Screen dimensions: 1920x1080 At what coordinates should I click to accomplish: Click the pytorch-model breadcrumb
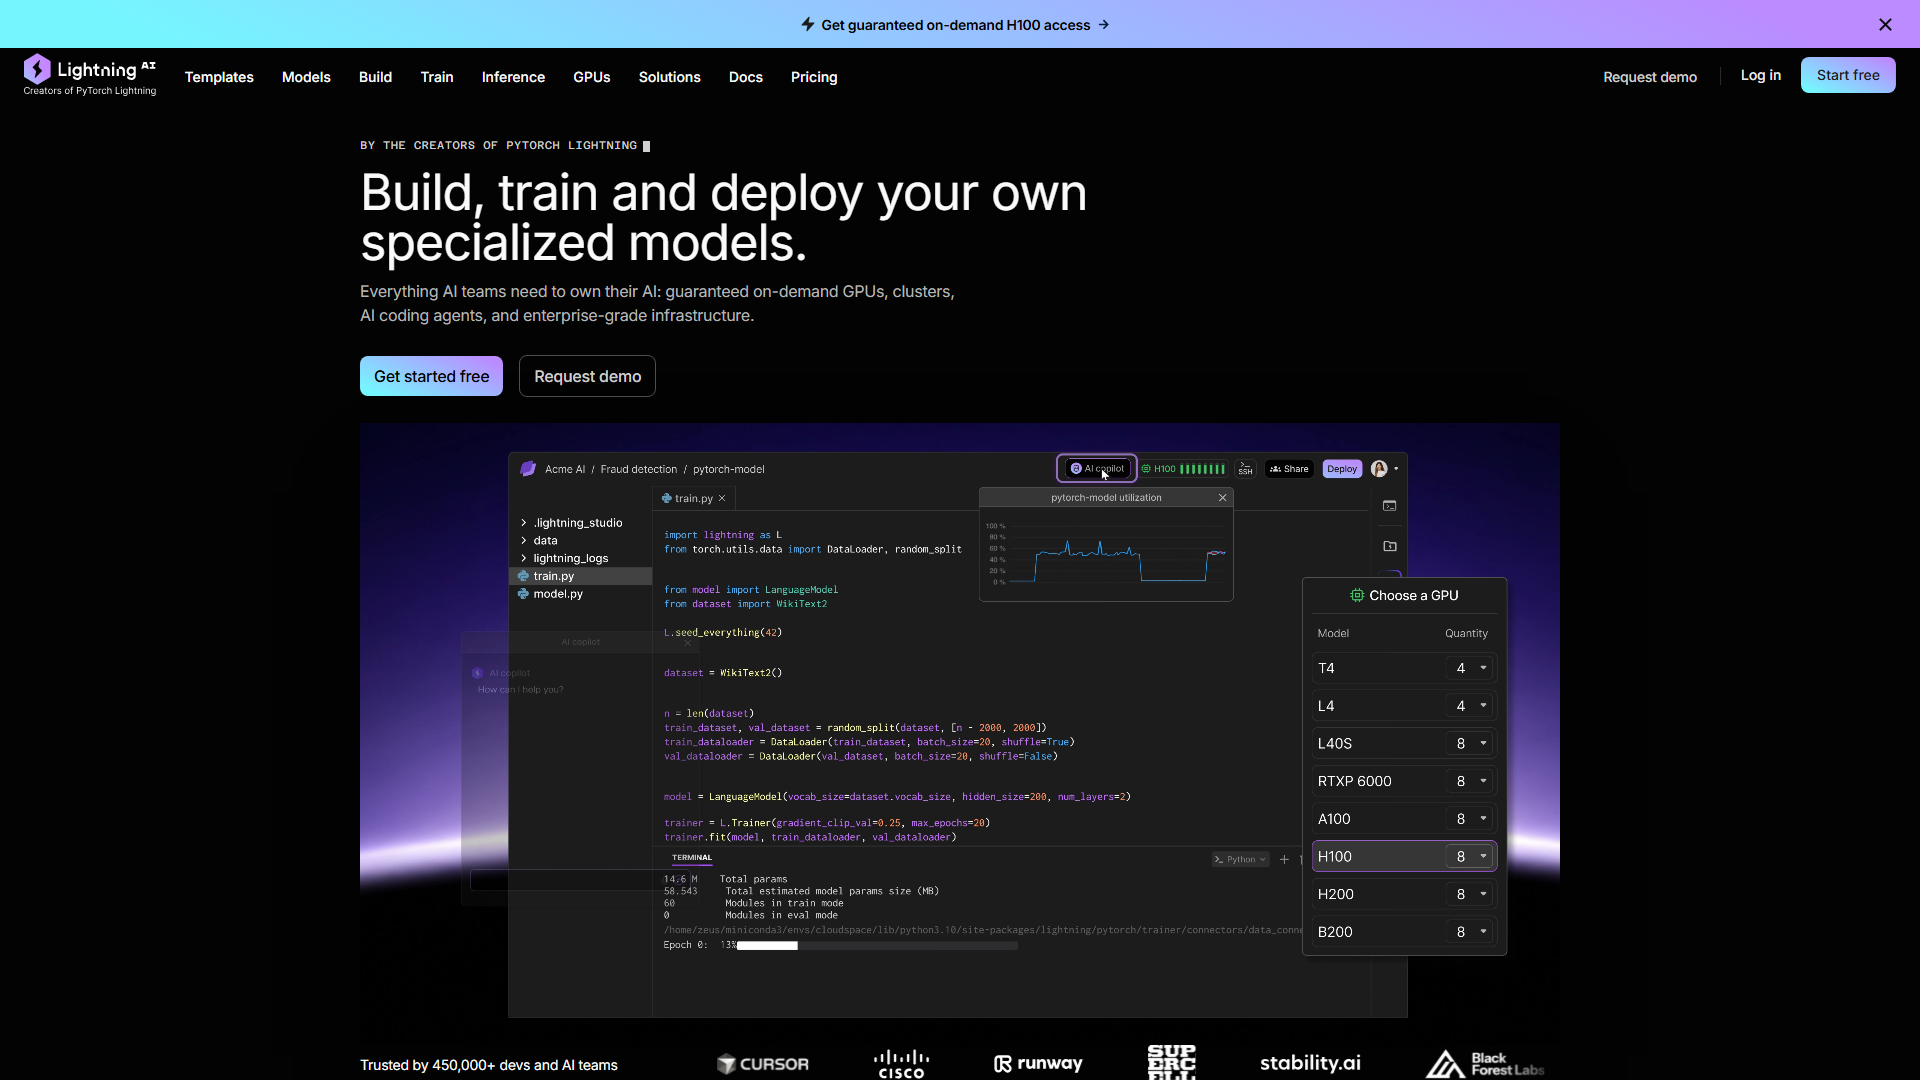[728, 469]
